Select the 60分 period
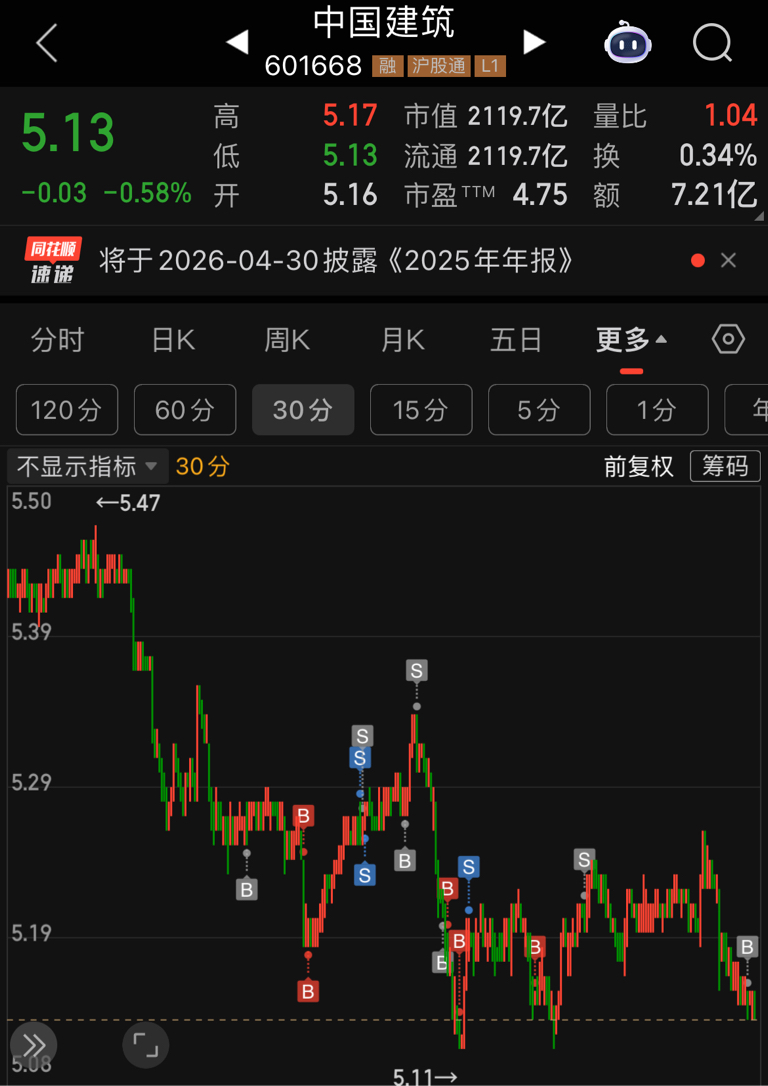This screenshot has height=1086, width=768. click(x=185, y=410)
